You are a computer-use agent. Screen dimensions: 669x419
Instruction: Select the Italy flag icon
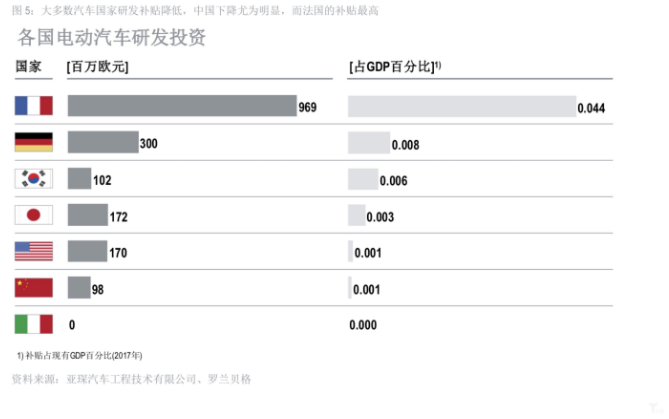point(34,324)
